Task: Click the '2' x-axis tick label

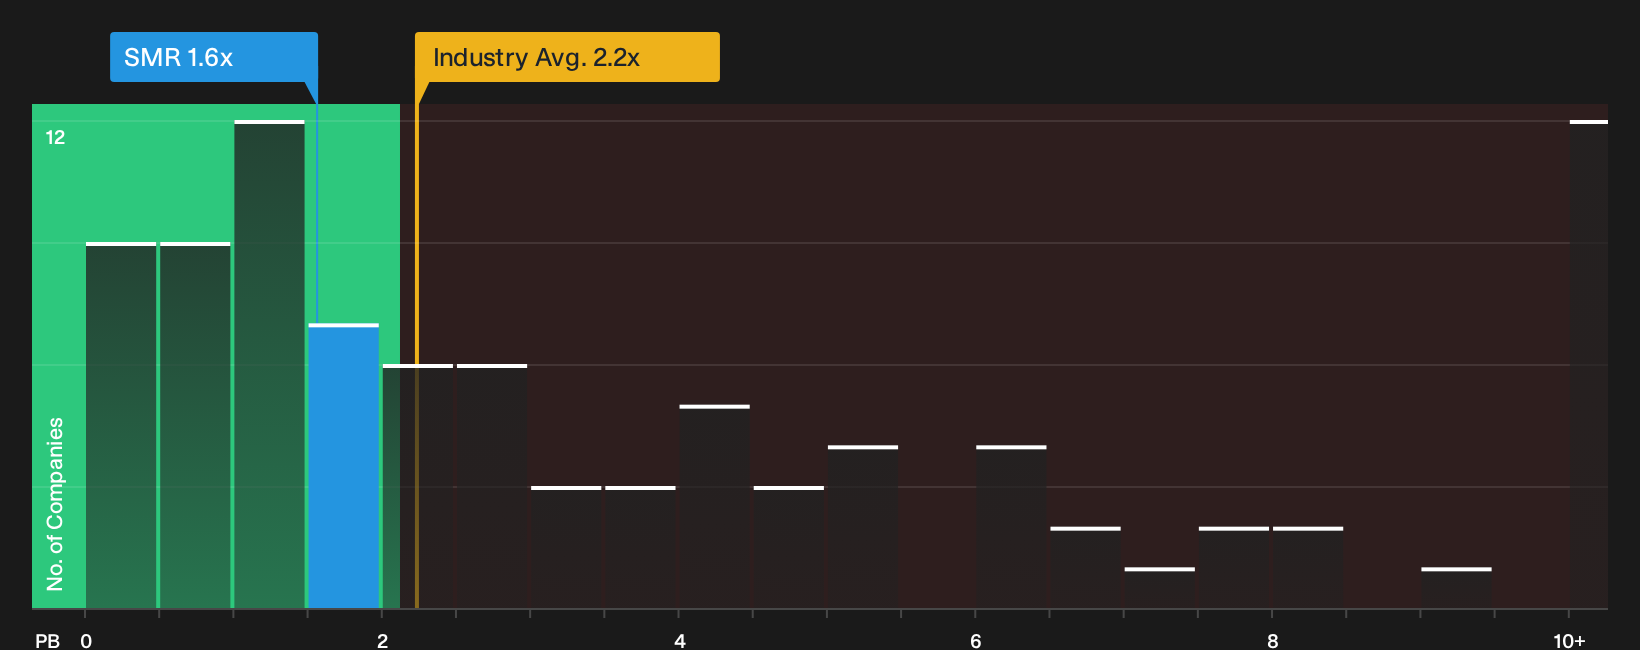Action: pyautogui.click(x=382, y=641)
